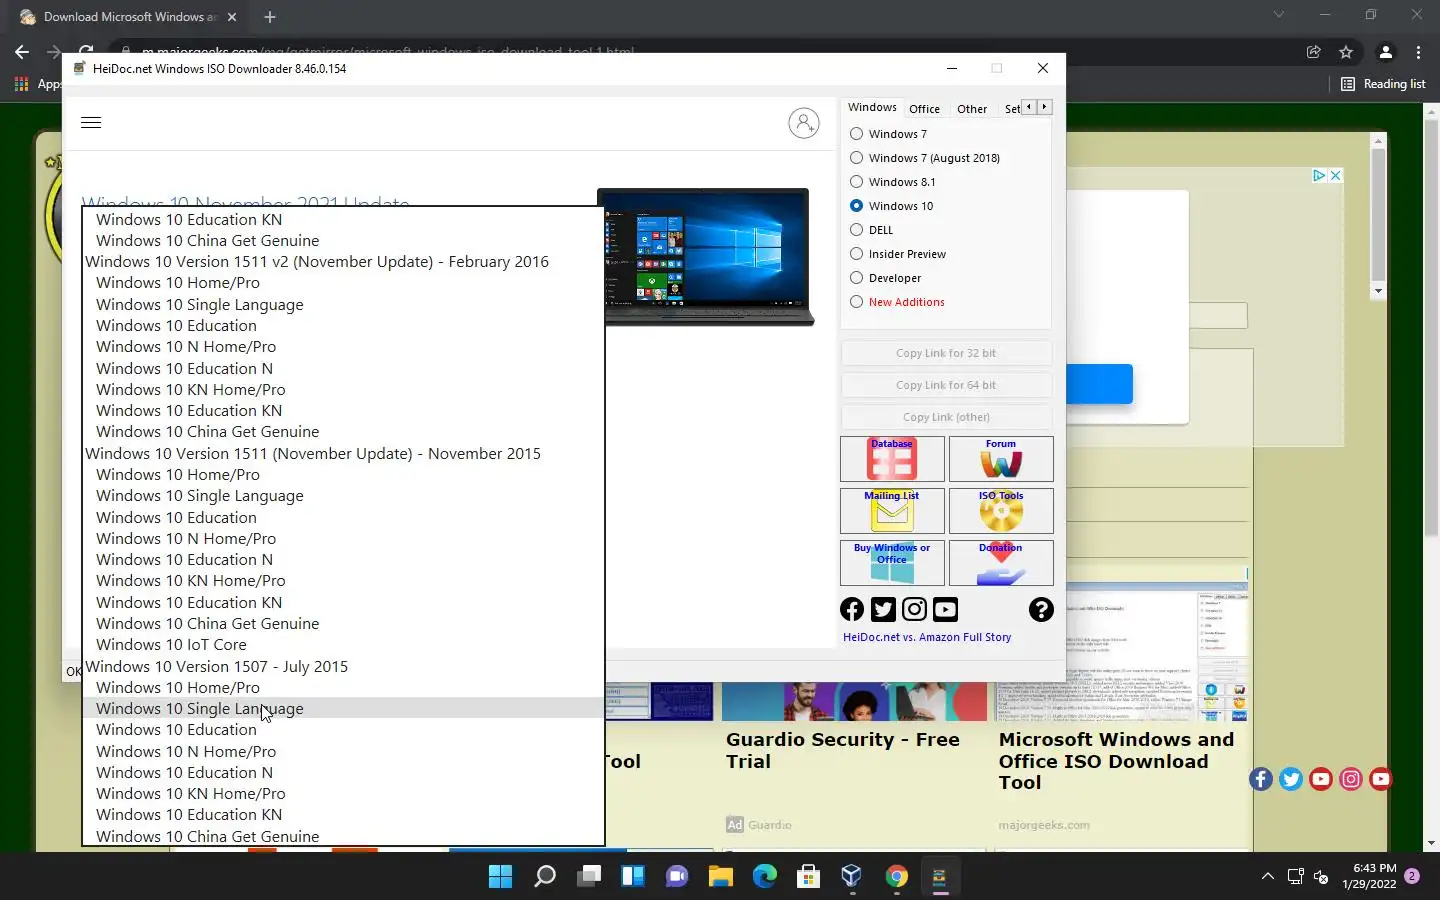Switch to the Office tab

coord(924,109)
